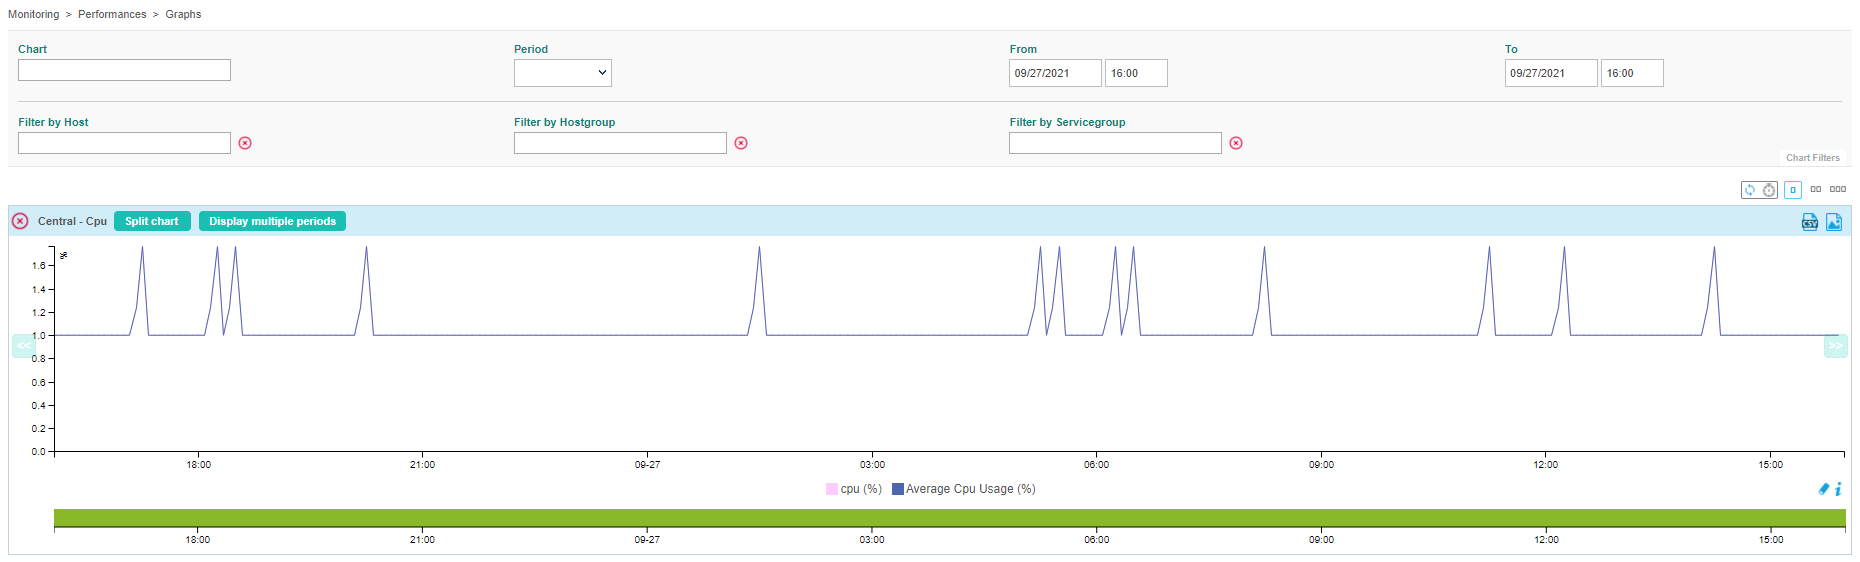Switch to single-column chart layout
The image size is (1860, 562).
point(1793,190)
